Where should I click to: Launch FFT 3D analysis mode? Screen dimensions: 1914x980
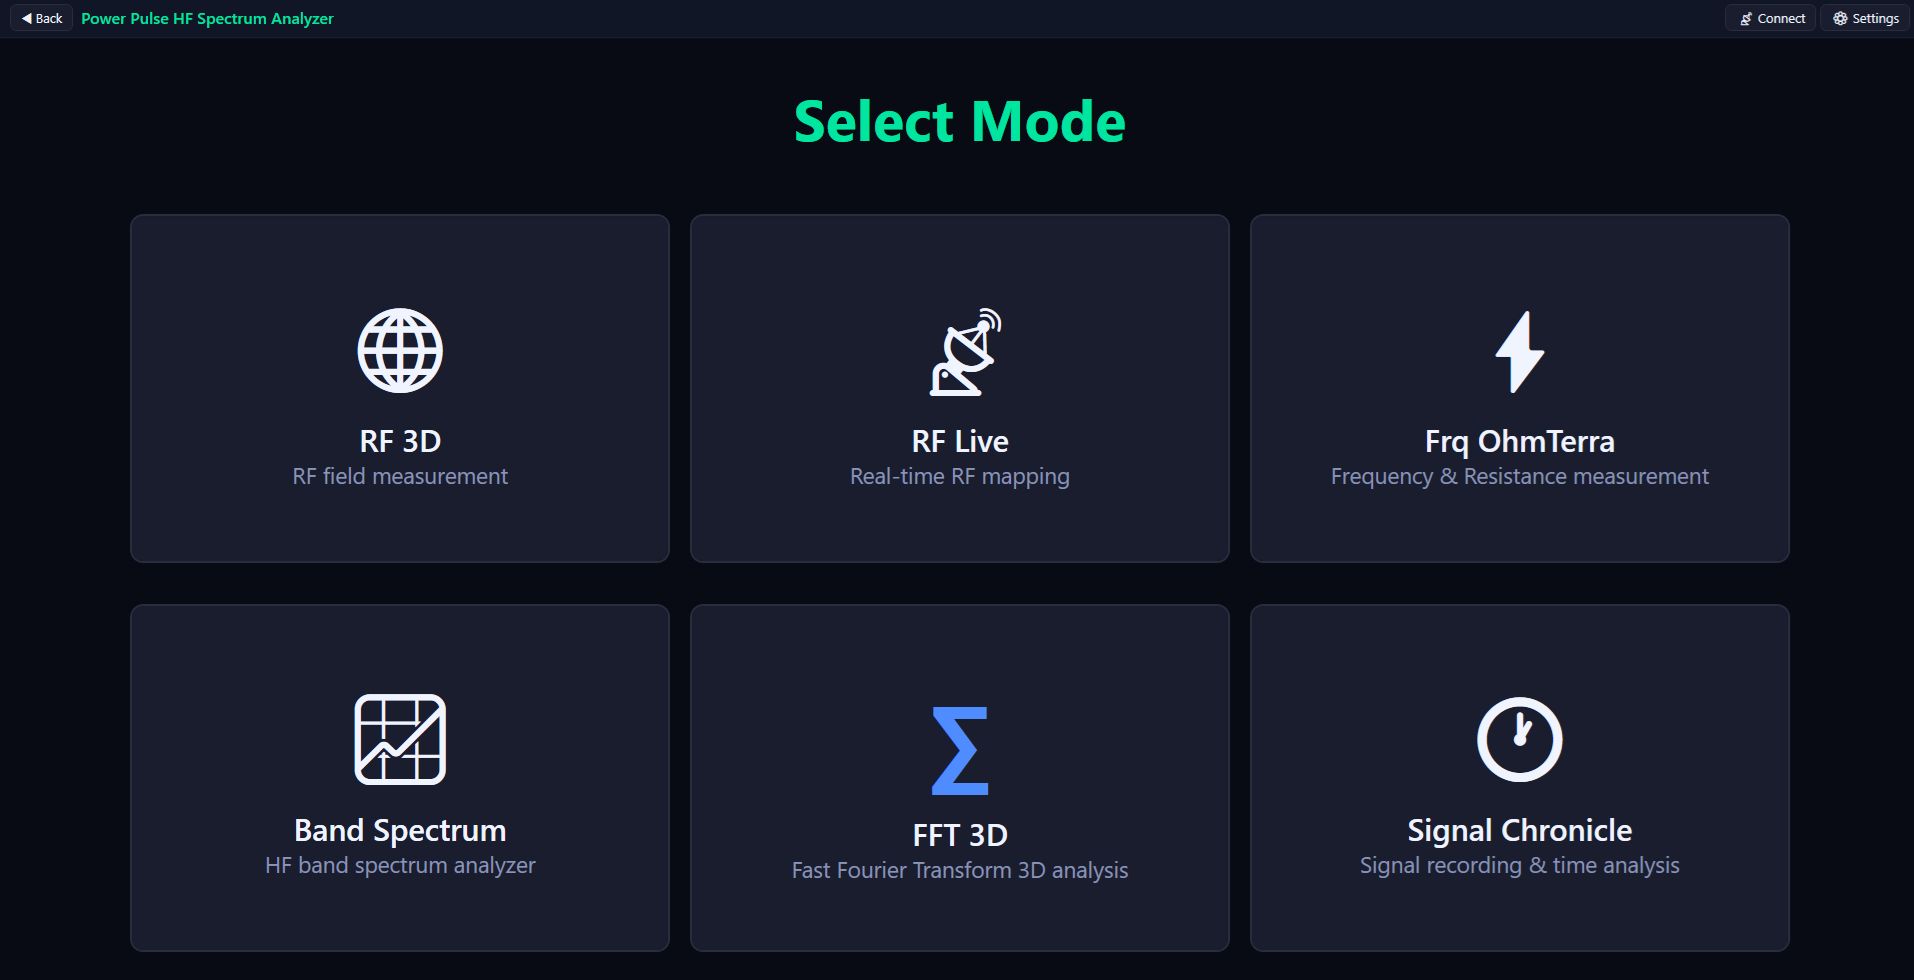pos(959,777)
